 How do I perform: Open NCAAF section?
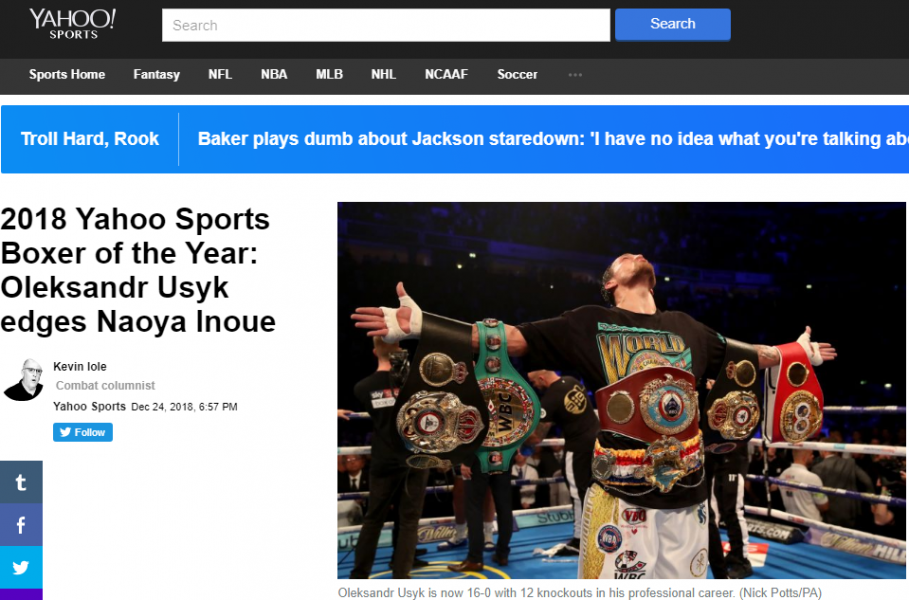coord(446,74)
